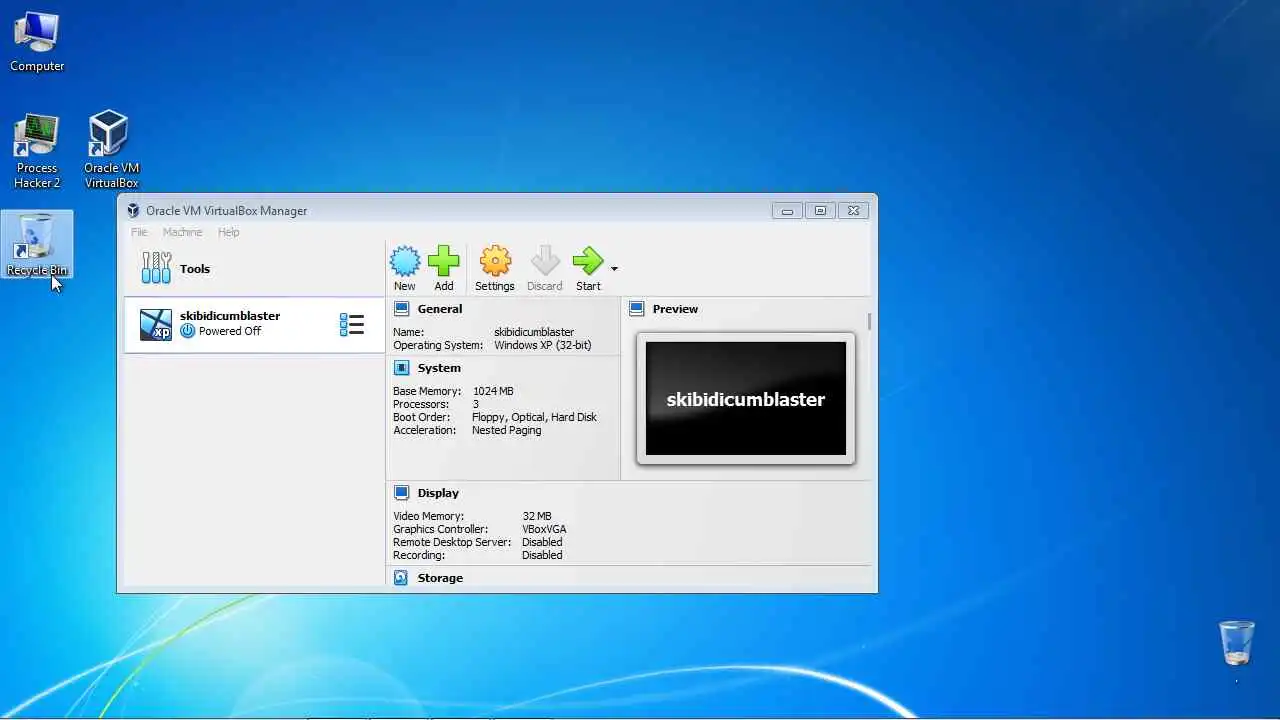Start the VM with green arrow
The height and width of the screenshot is (720, 1280).
588,262
